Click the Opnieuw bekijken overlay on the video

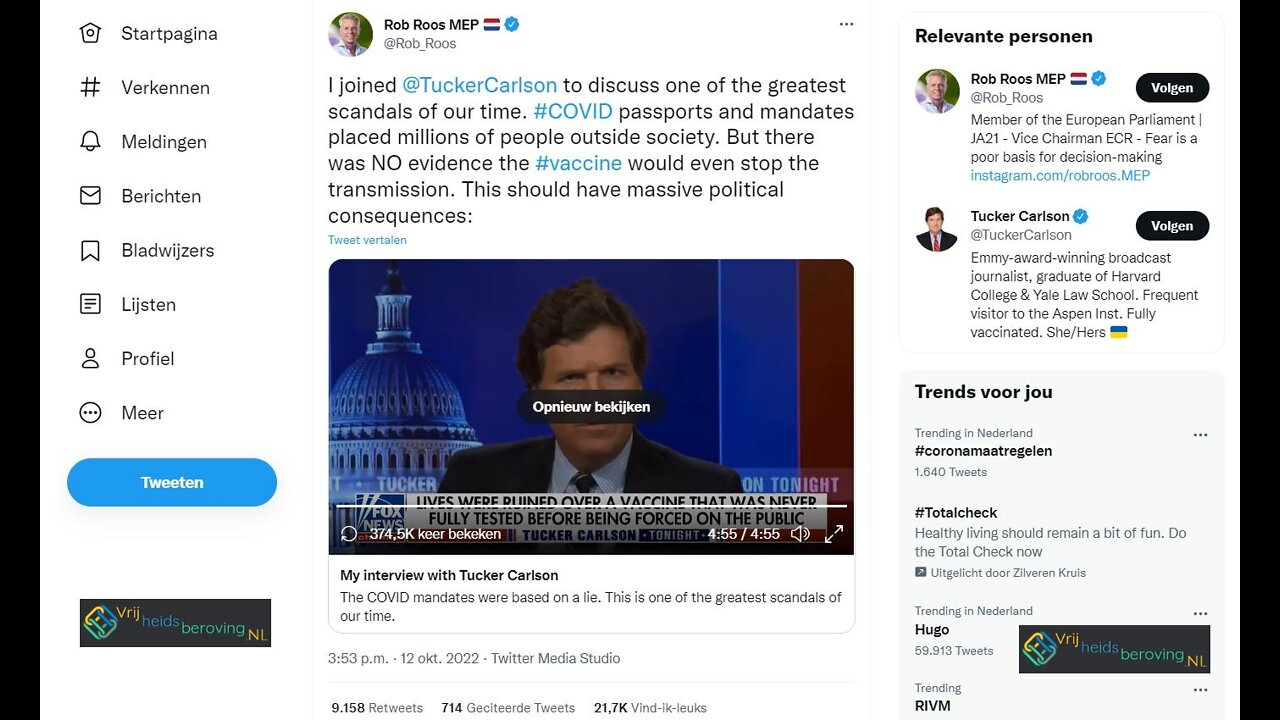(x=591, y=407)
